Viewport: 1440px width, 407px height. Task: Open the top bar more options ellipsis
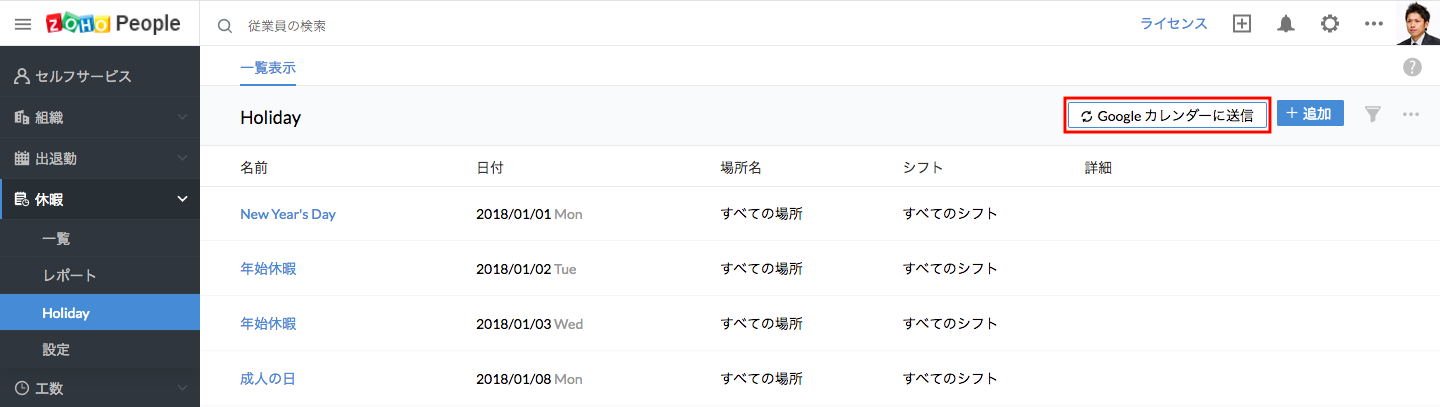pyautogui.click(x=1374, y=24)
